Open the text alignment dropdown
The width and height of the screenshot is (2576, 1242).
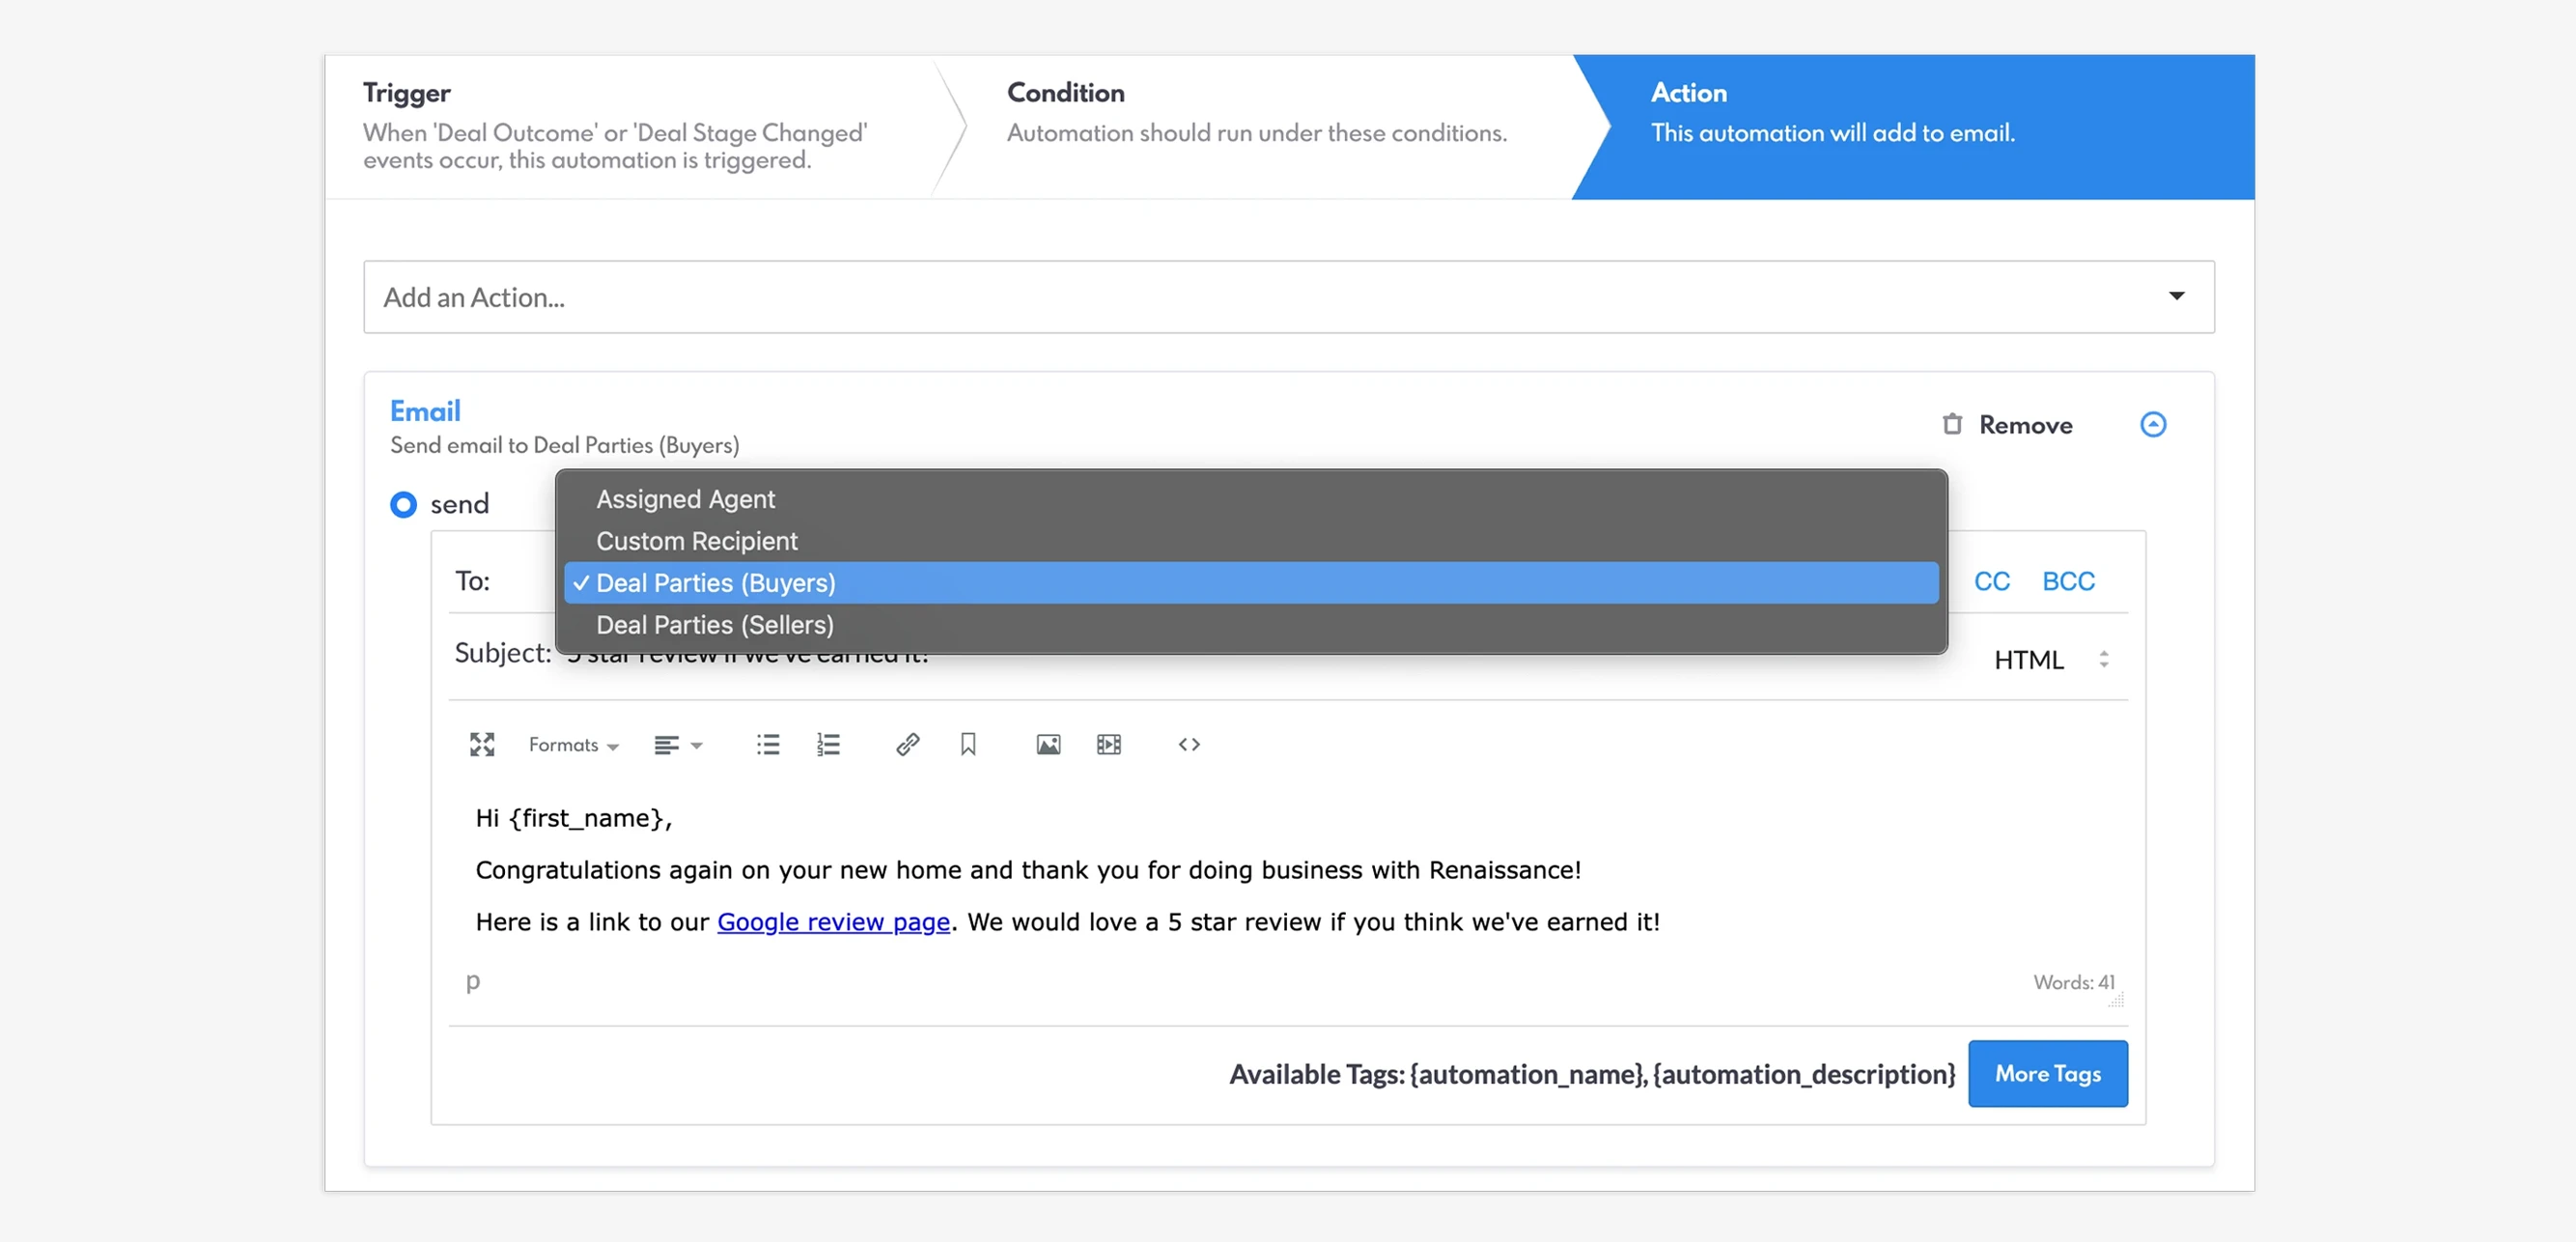coord(678,745)
